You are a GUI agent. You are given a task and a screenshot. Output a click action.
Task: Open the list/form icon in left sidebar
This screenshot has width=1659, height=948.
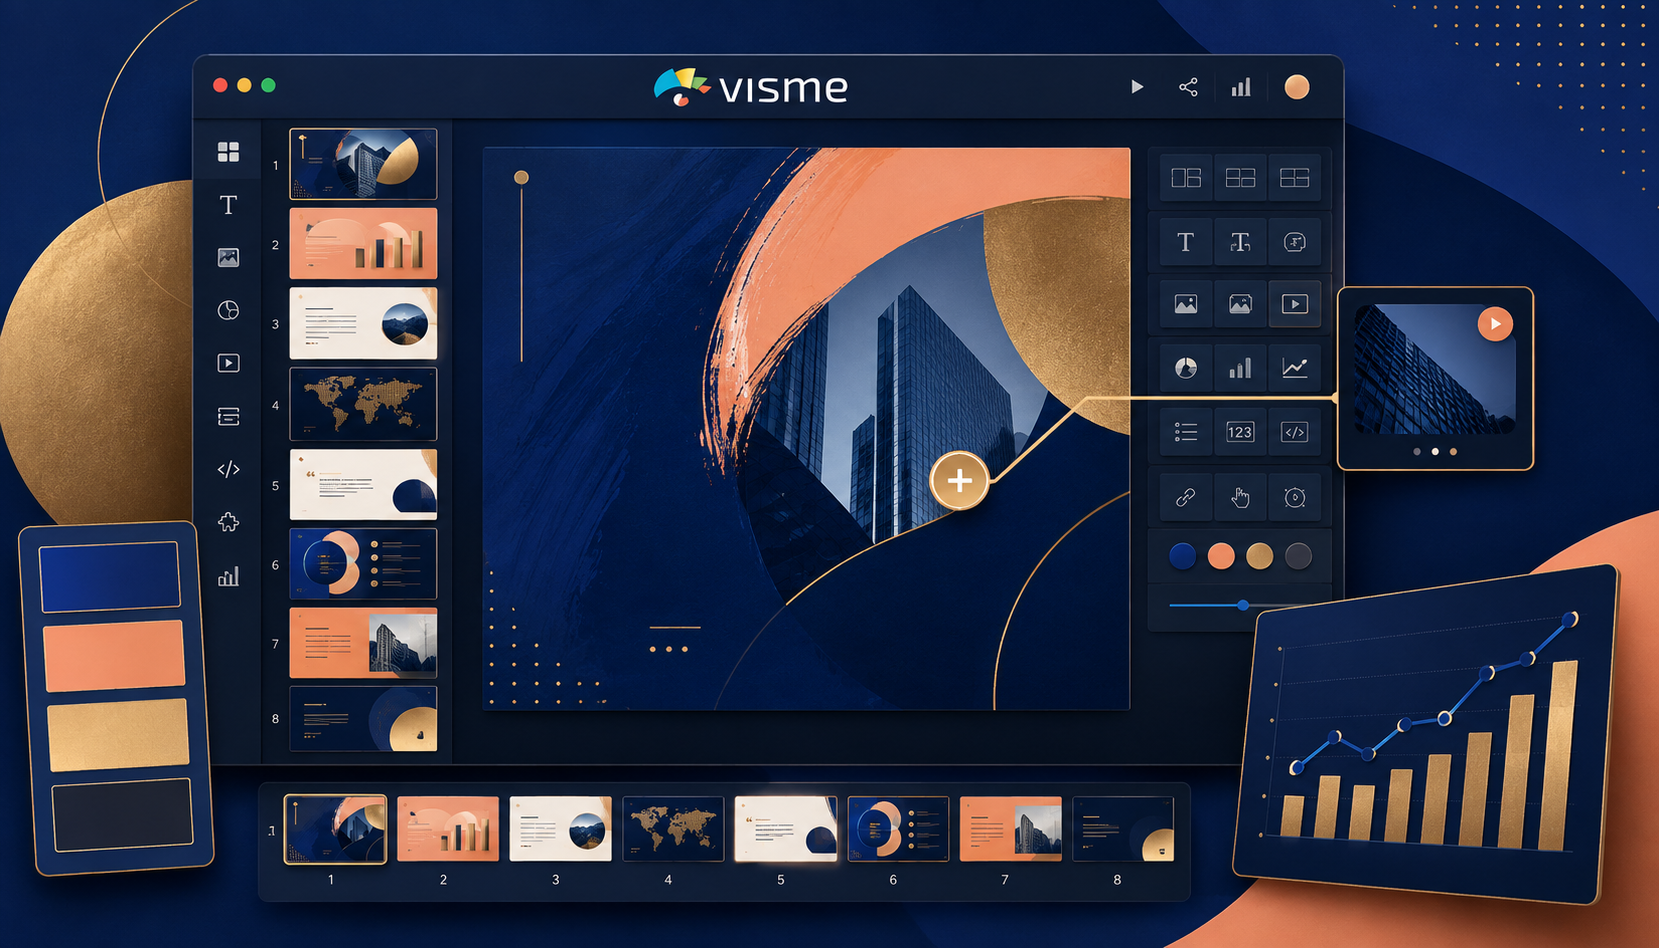228,416
